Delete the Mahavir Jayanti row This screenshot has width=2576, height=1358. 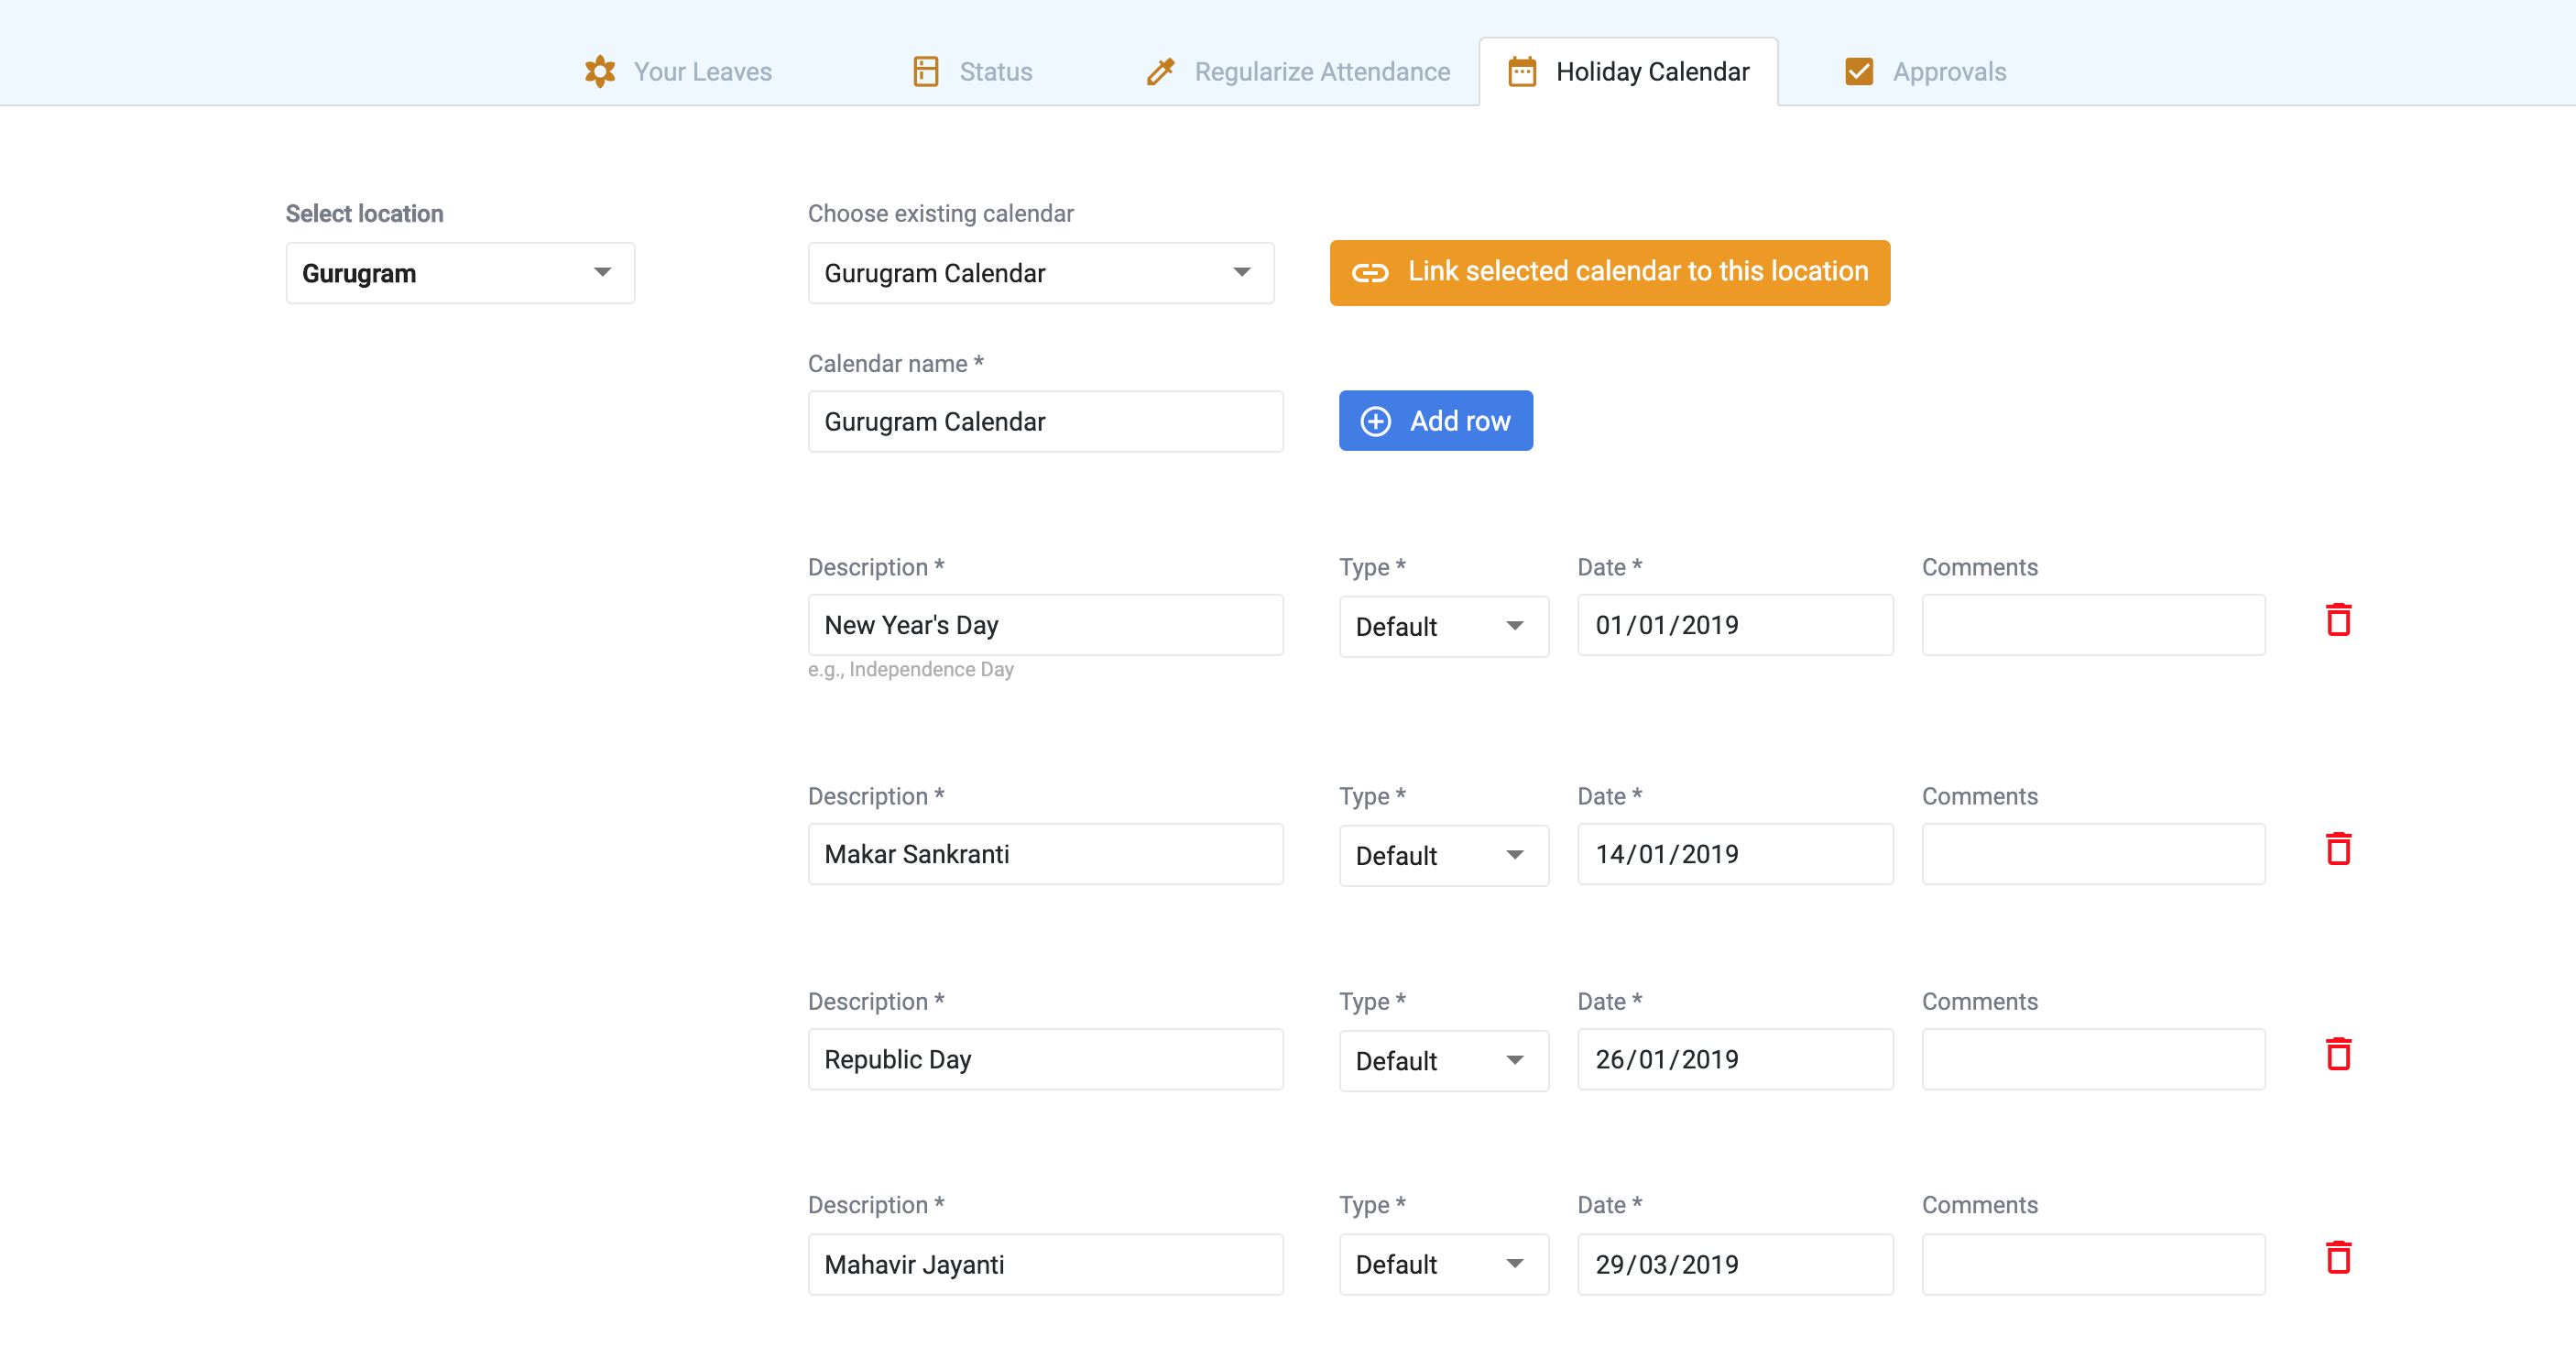pos(2338,1257)
